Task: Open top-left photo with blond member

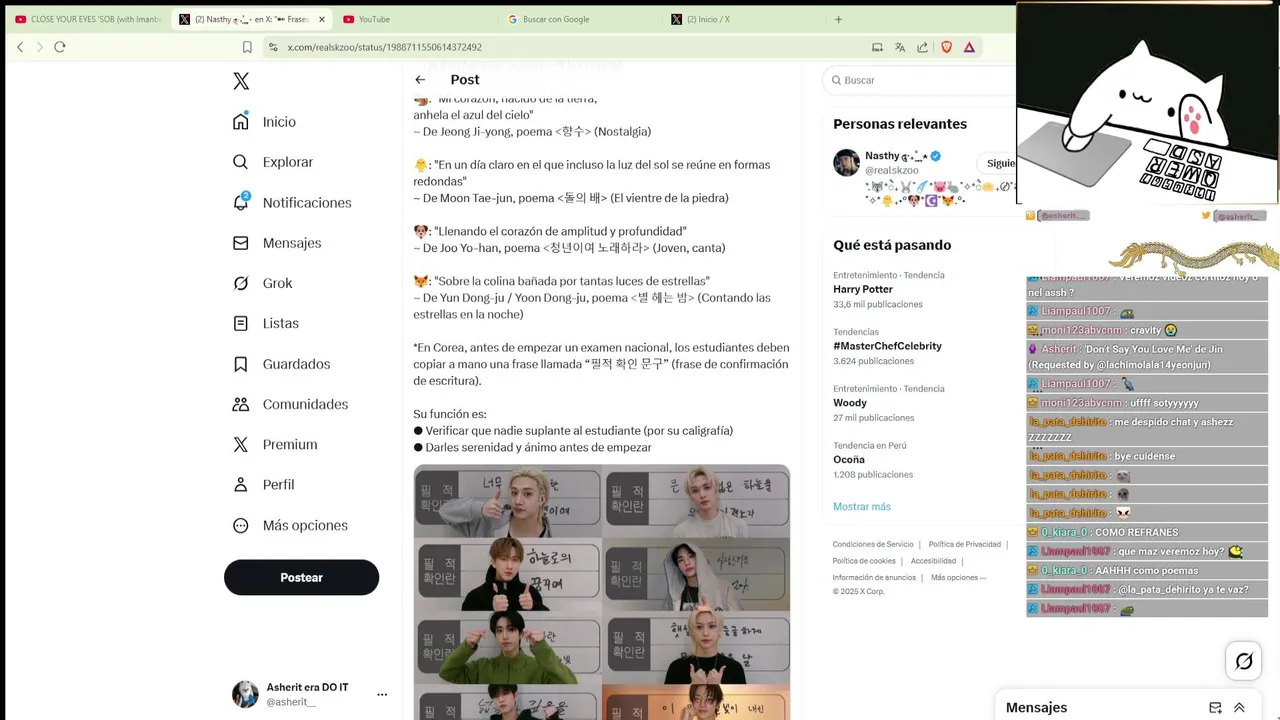Action: pyautogui.click(x=507, y=501)
